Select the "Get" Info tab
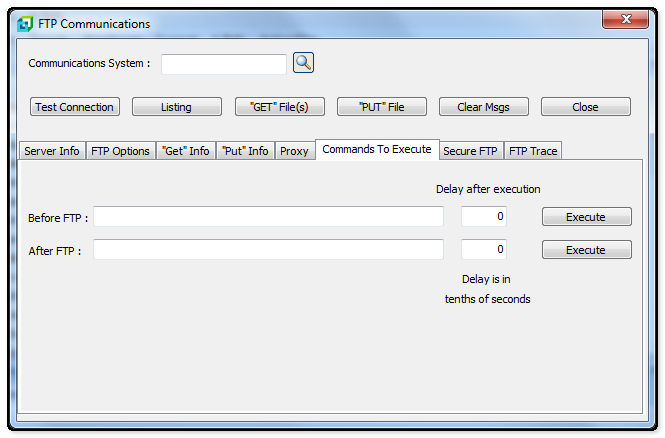Image resolution: width=665 pixels, height=438 pixels. pos(186,151)
